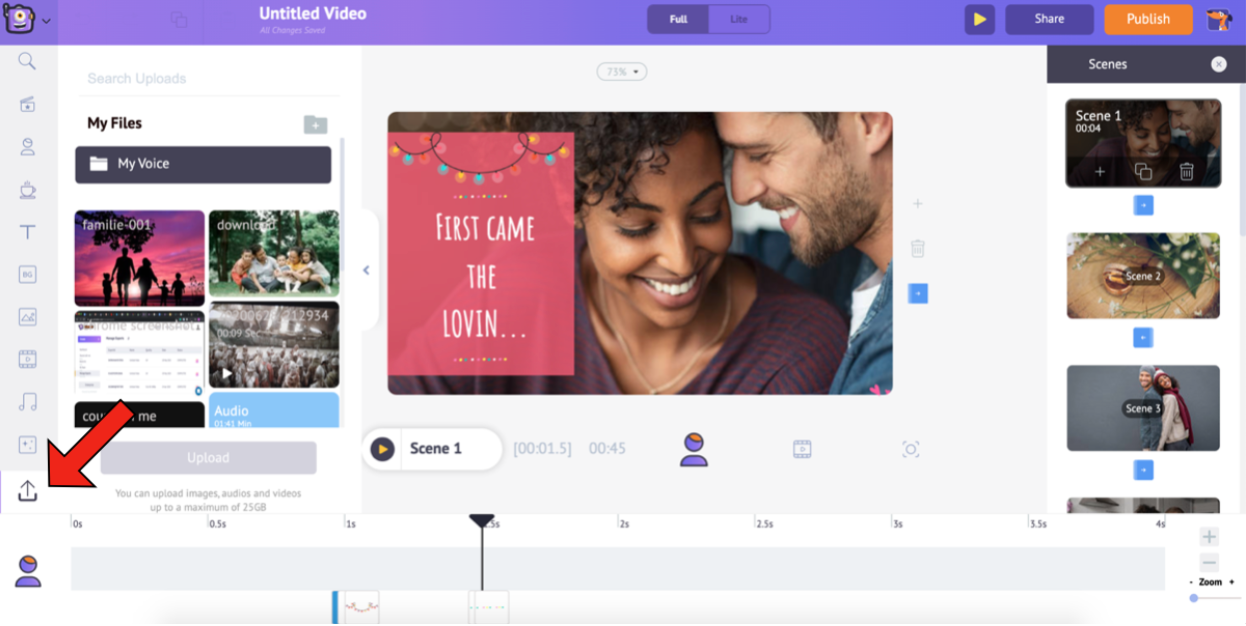Click the Search icon in left sidebar
The width and height of the screenshot is (1246, 626).
coord(27,62)
